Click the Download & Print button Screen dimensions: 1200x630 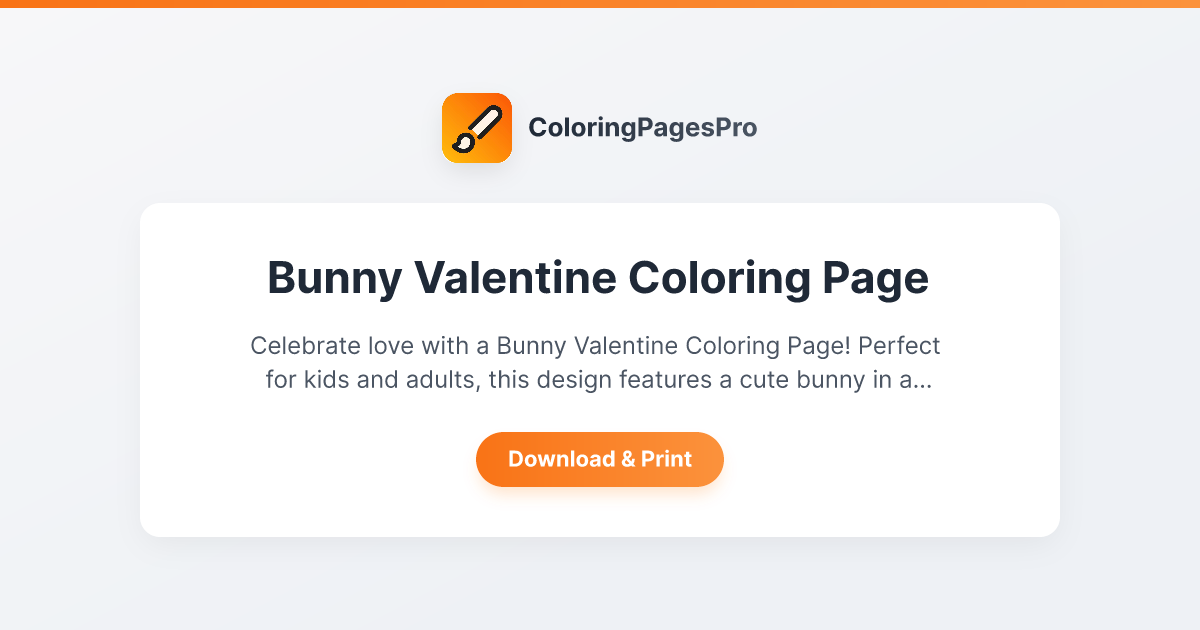(x=600, y=459)
